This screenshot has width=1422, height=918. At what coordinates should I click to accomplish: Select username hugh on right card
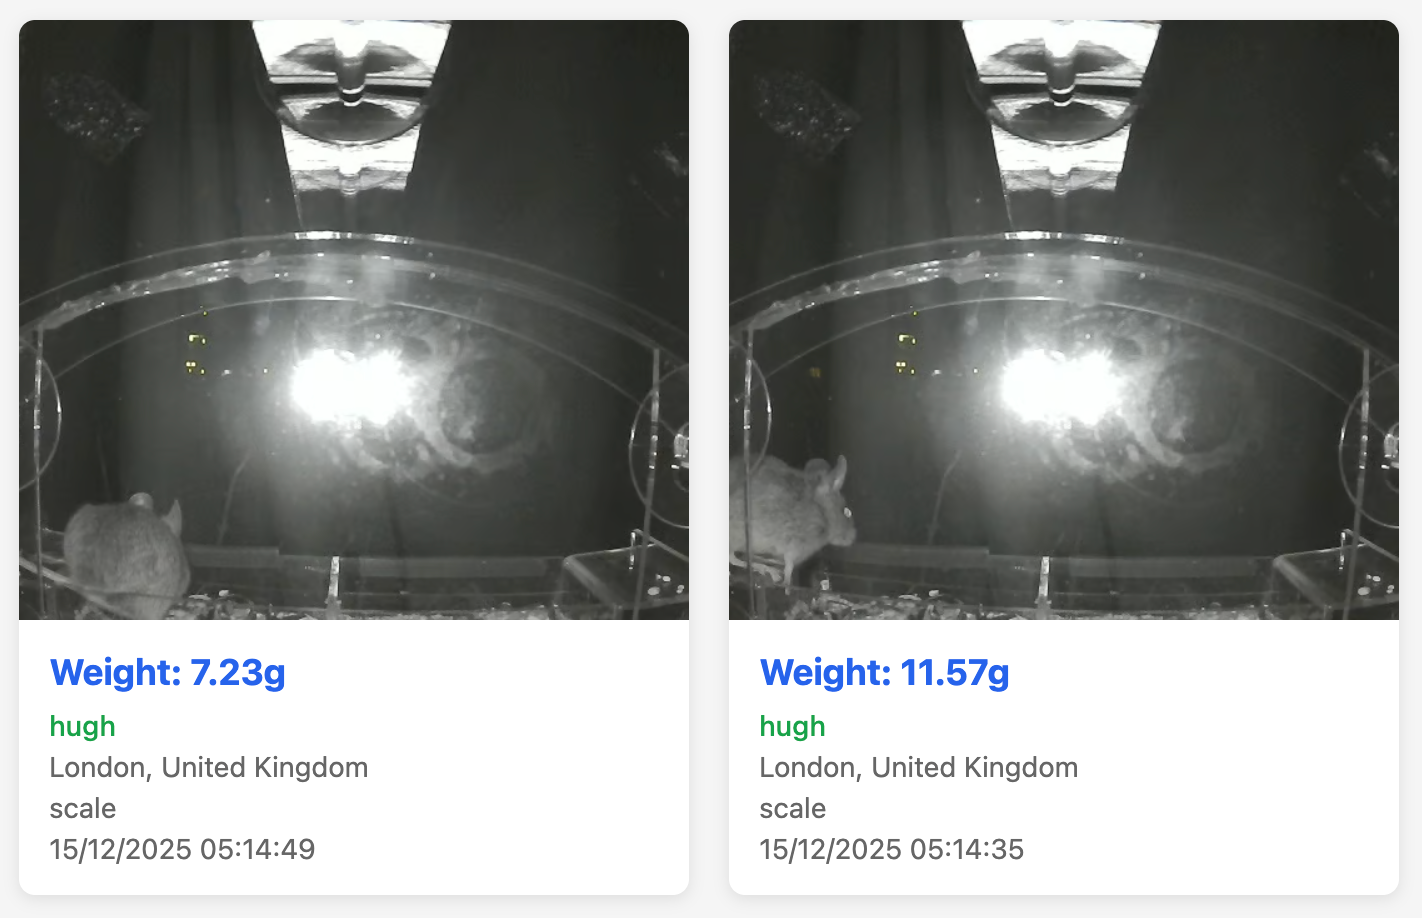pyautogui.click(x=793, y=726)
